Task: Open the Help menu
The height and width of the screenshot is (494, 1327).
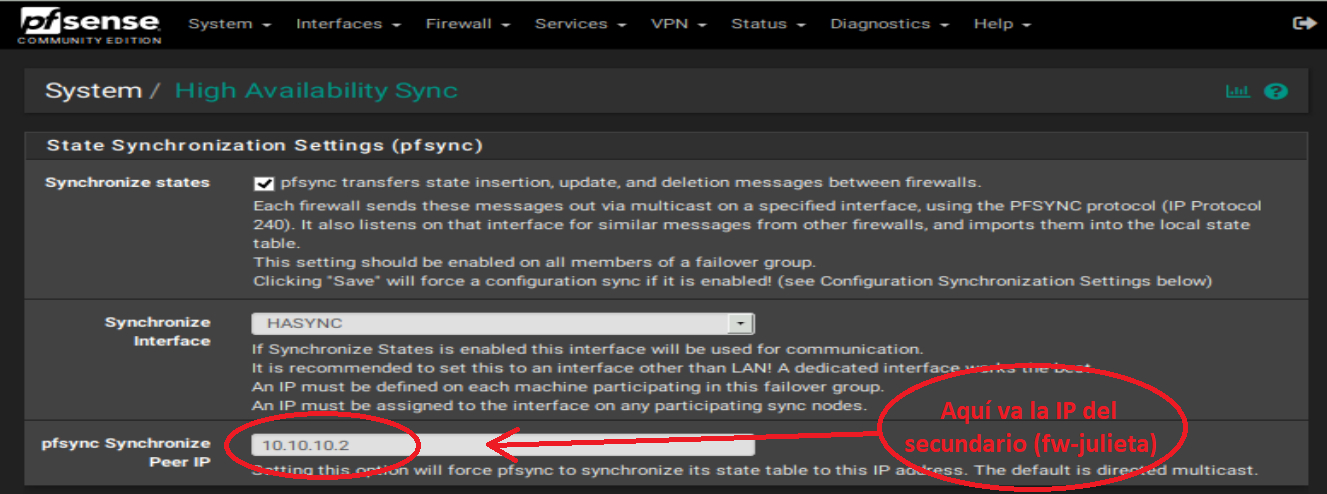Action: pos(1002,23)
